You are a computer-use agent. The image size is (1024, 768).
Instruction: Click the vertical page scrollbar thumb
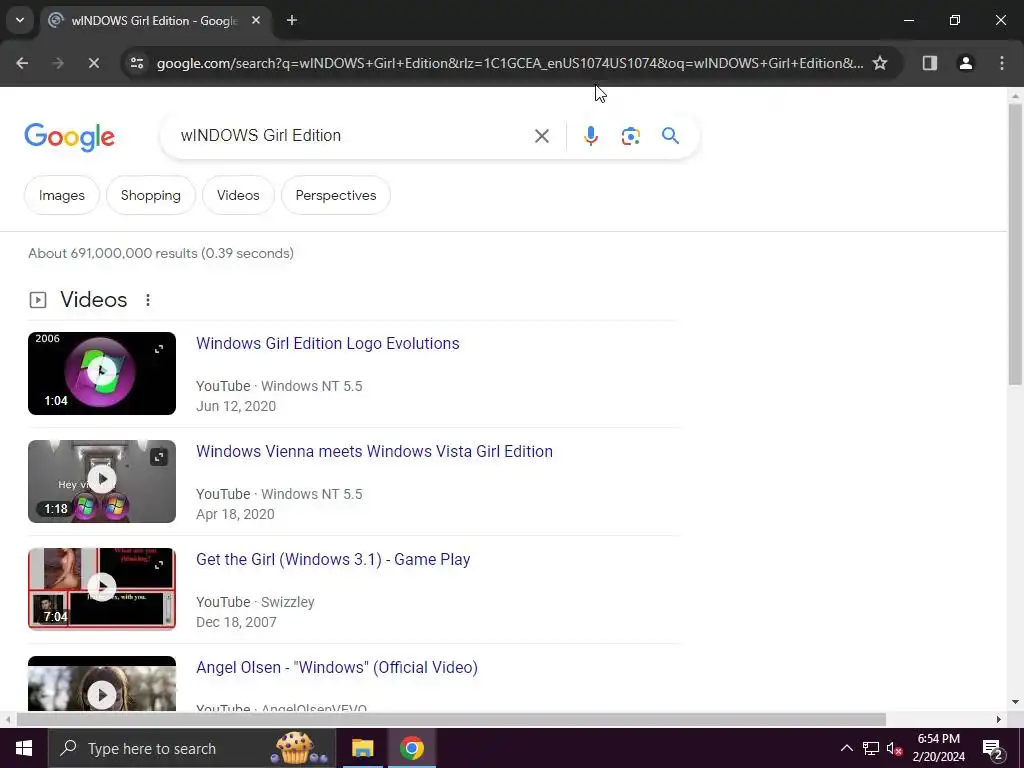click(x=1015, y=244)
